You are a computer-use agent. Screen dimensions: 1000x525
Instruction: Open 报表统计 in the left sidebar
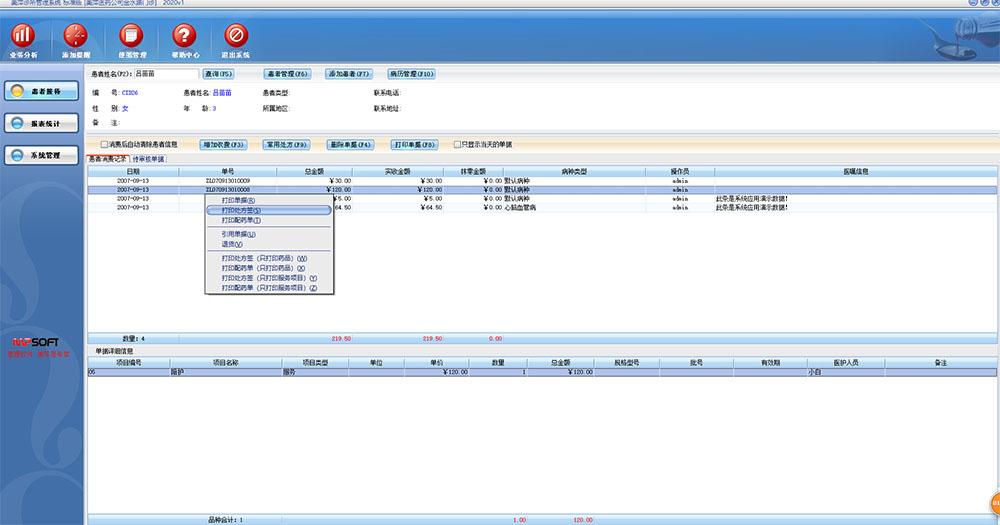39,124
